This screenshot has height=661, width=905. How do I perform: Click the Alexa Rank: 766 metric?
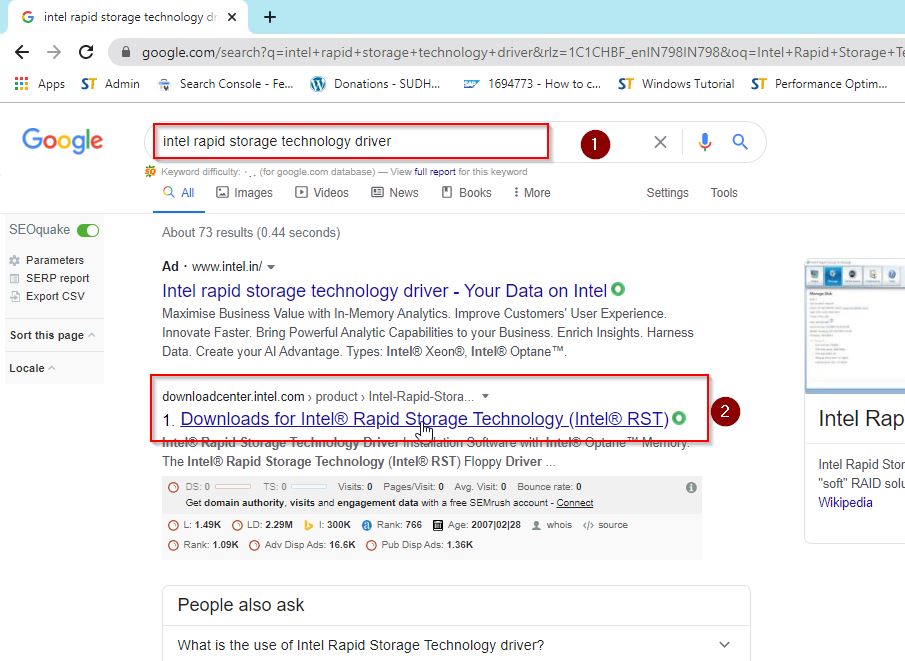pyautogui.click(x=392, y=525)
